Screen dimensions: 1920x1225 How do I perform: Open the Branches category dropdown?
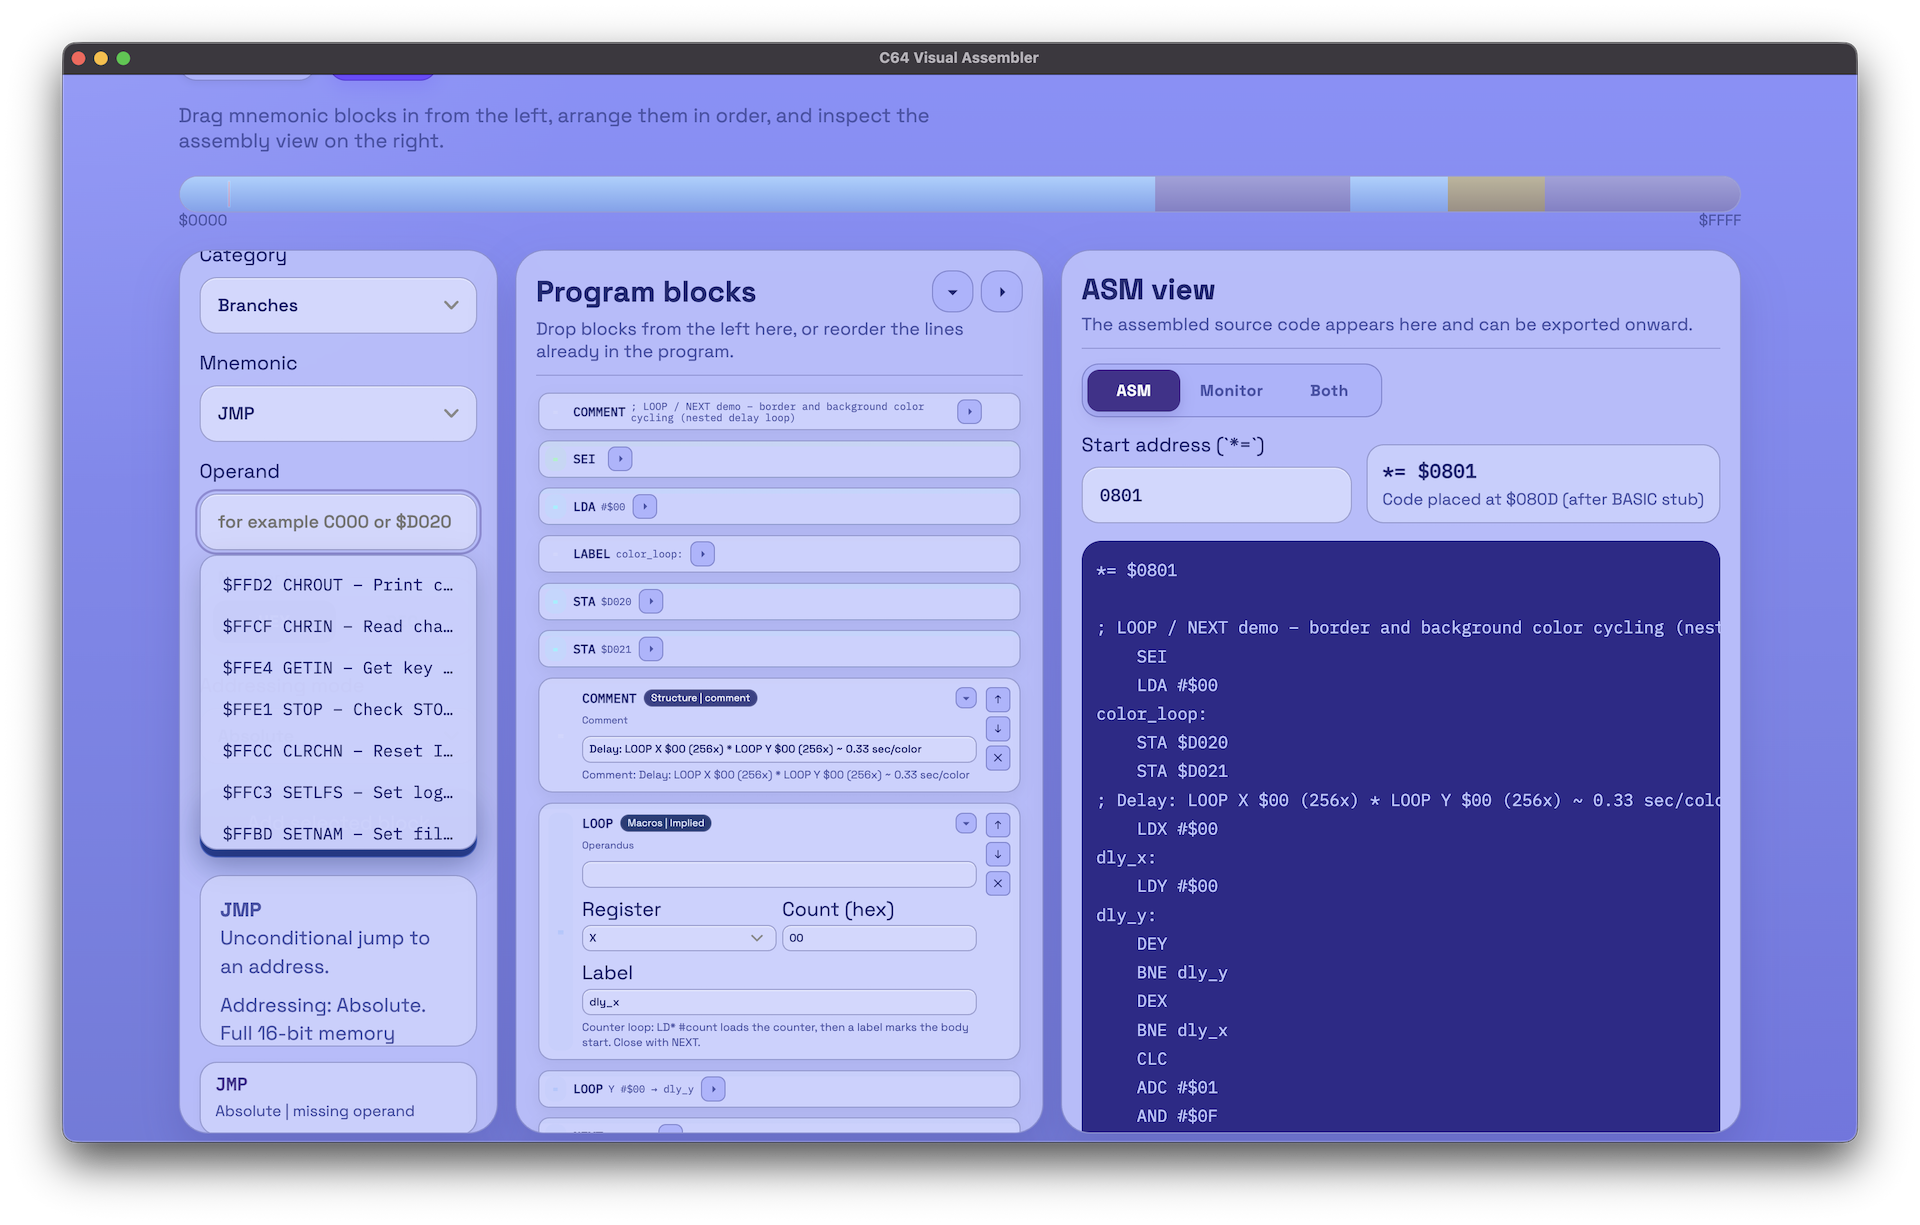pyautogui.click(x=338, y=305)
